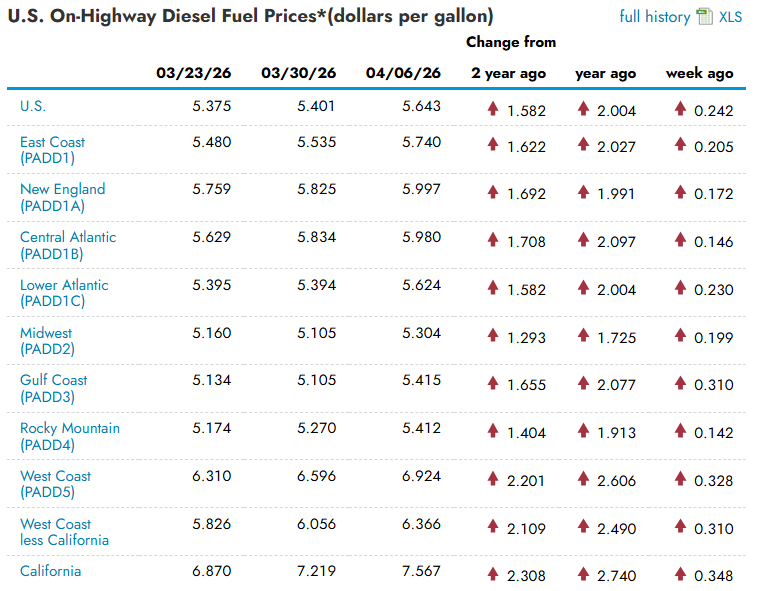Click West Coast (PADD5) year ago arrow
The height and width of the screenshot is (591, 759).
(x=583, y=480)
